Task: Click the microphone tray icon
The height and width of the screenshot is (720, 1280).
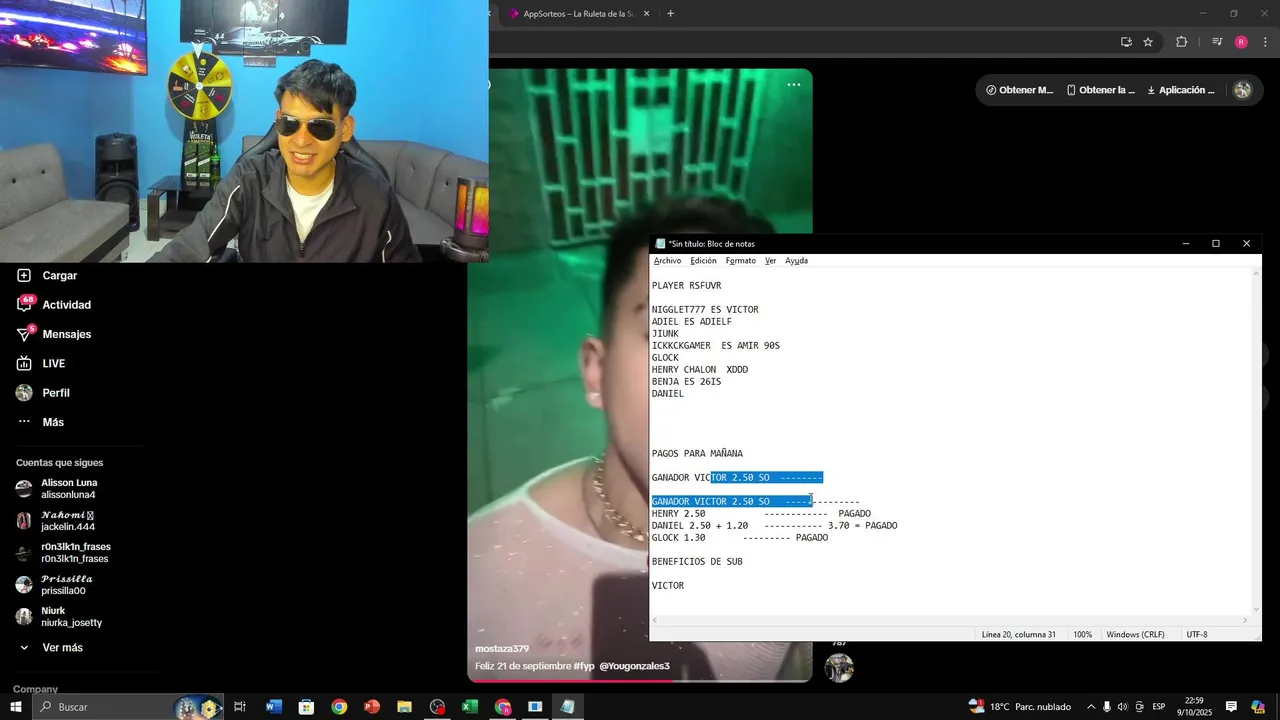Action: [1107, 707]
